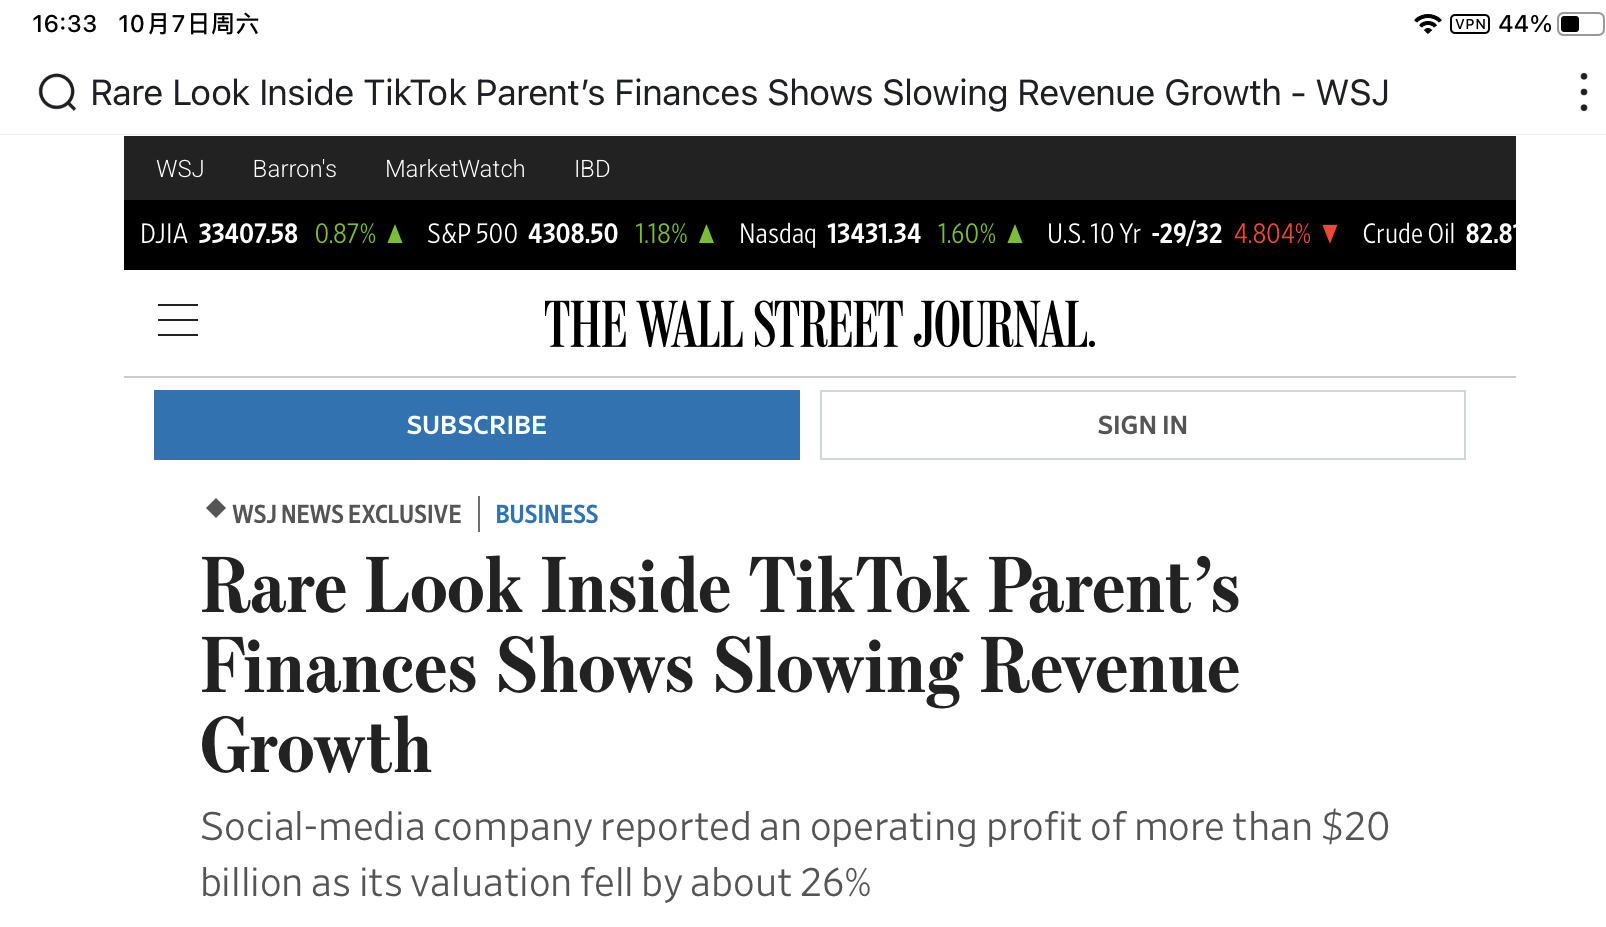Switch to the MarketWatch tab
Image resolution: width=1606 pixels, height=927 pixels.
tap(455, 169)
